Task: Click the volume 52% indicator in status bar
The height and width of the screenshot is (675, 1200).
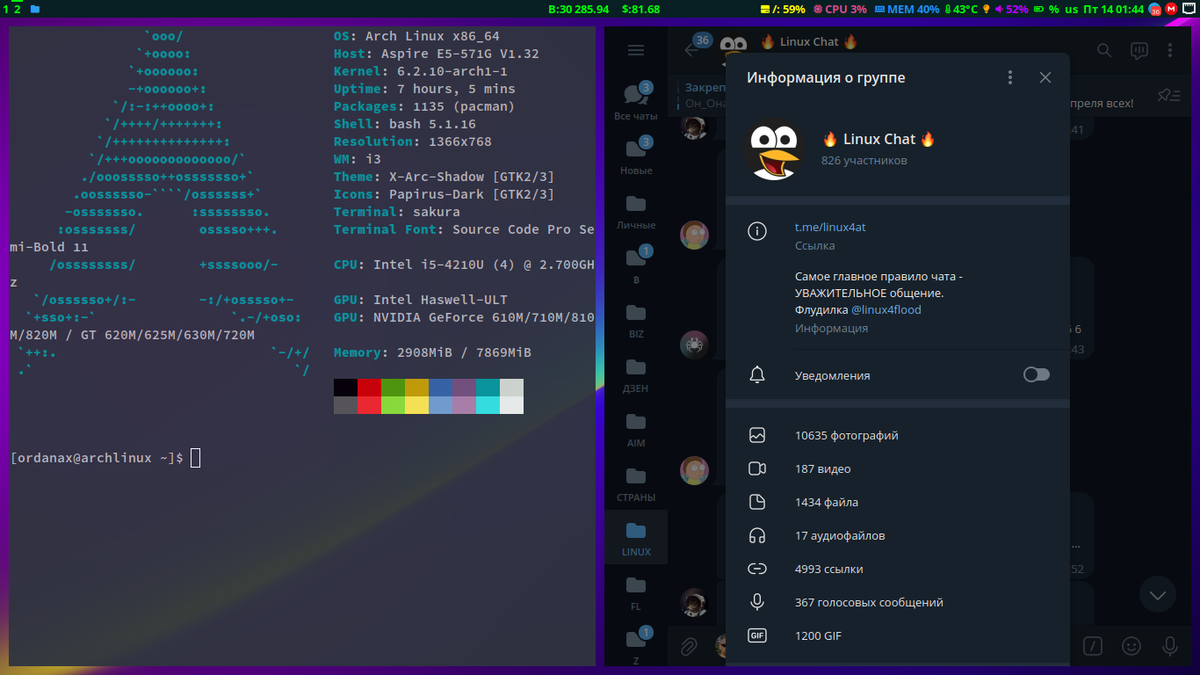Action: (x=1011, y=9)
